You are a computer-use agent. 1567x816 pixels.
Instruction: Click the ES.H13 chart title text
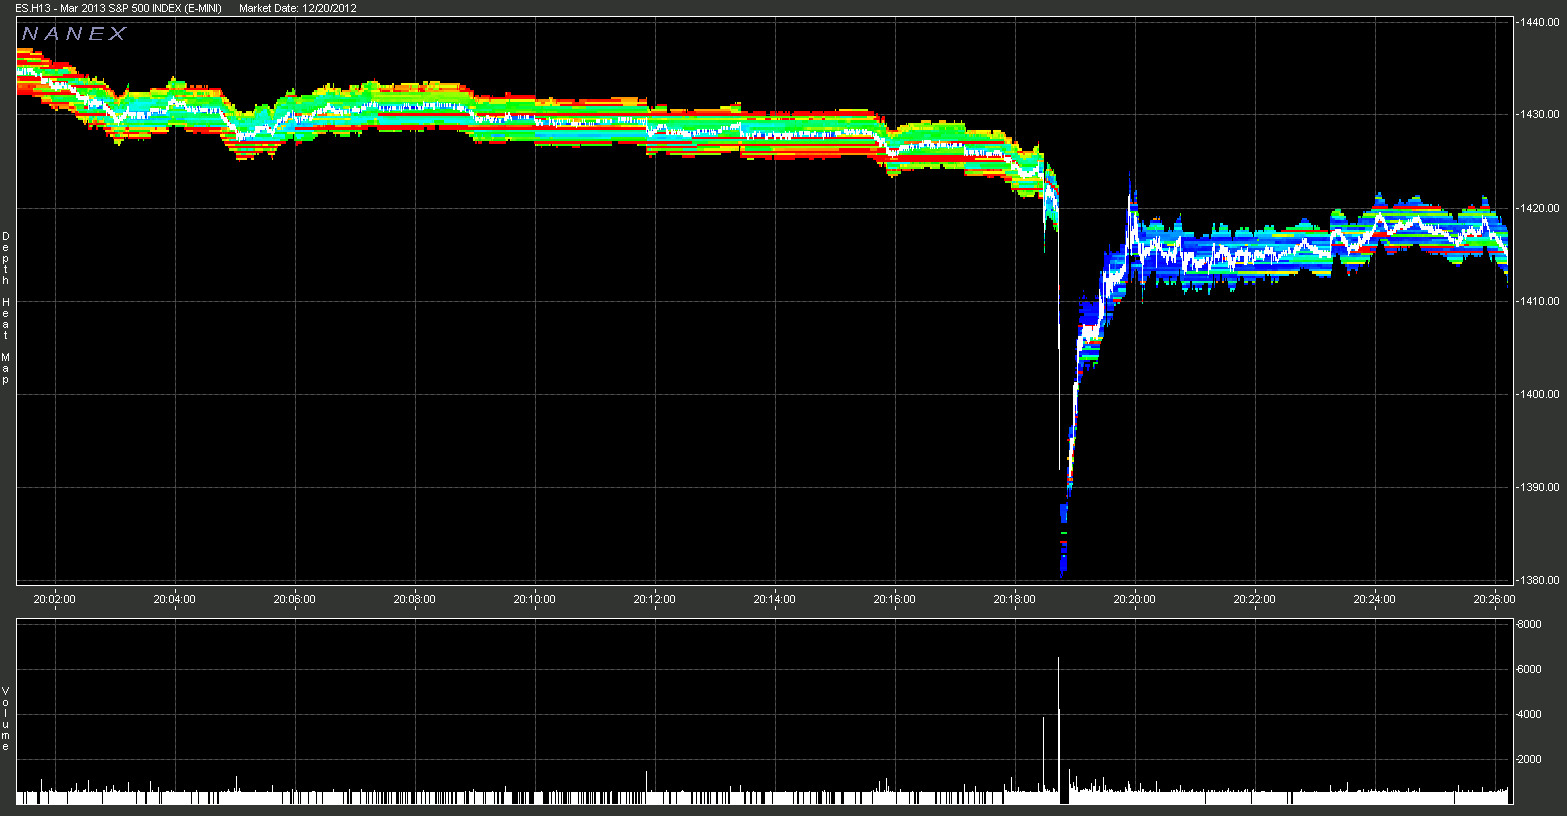coord(118,8)
